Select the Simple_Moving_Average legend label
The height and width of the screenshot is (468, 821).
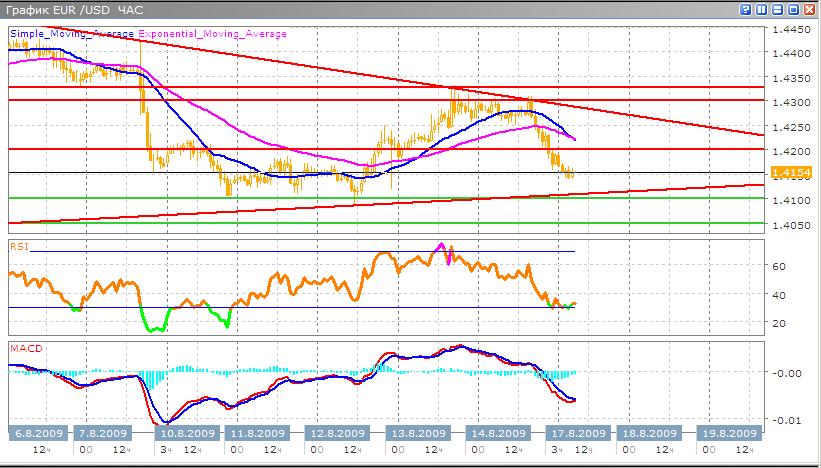72,34
